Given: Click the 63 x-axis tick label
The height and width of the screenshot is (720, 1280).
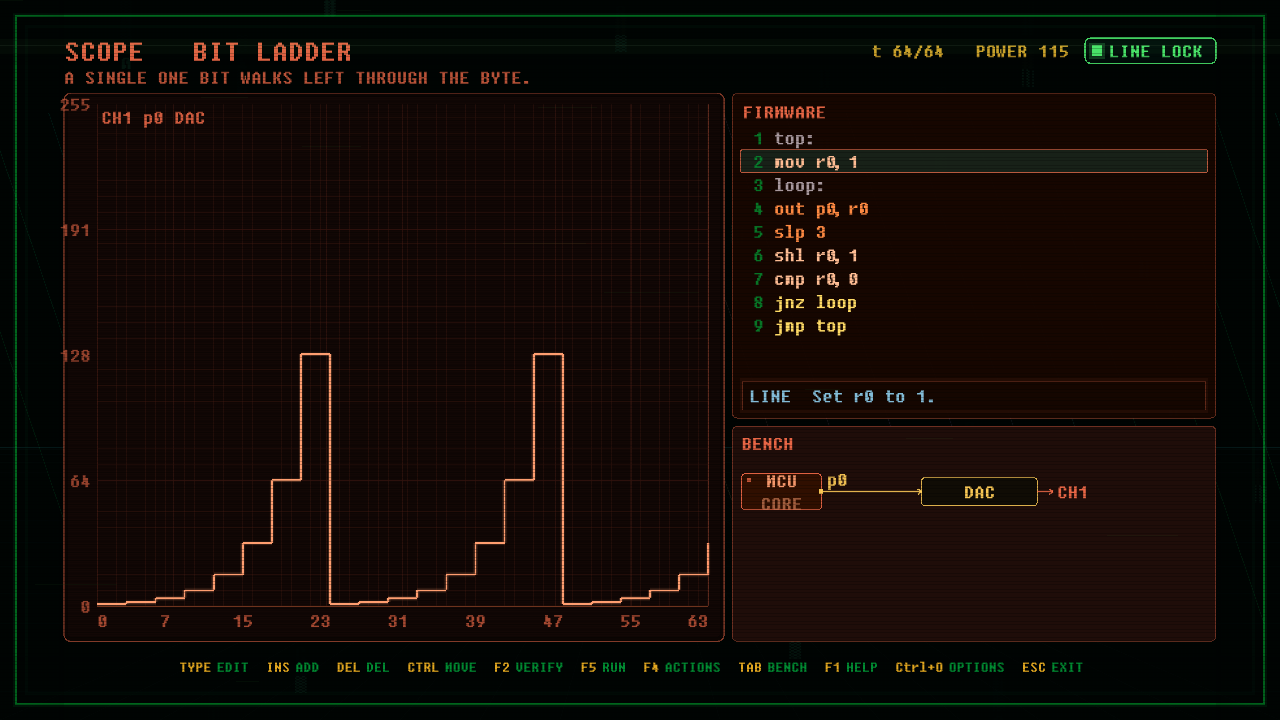Looking at the screenshot, I should tap(698, 621).
